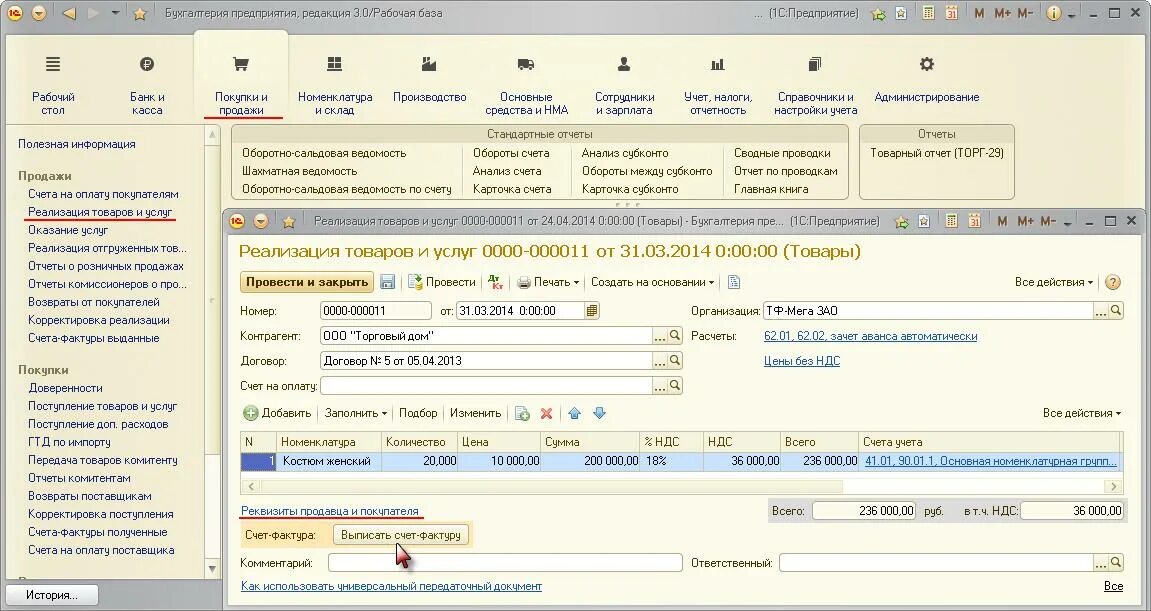Open Номенклатура и склад section
Viewport: 1151px width, 611px height.
tap(335, 86)
